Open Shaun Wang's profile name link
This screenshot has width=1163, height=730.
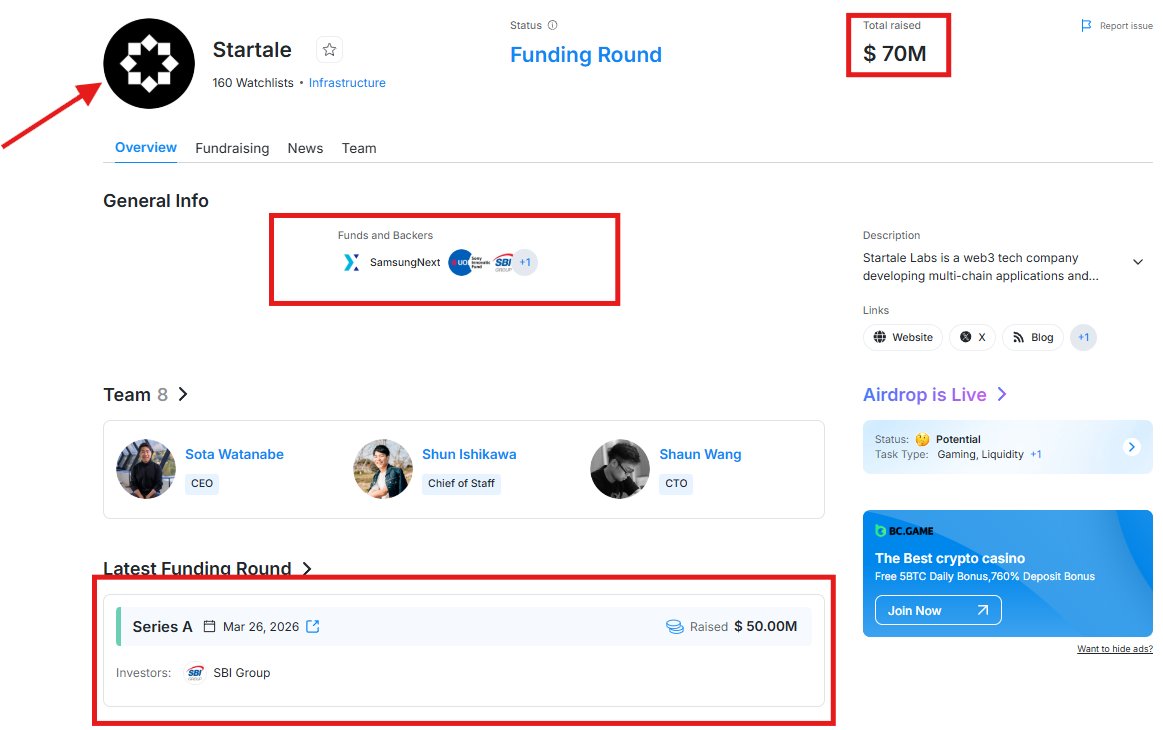pos(700,455)
